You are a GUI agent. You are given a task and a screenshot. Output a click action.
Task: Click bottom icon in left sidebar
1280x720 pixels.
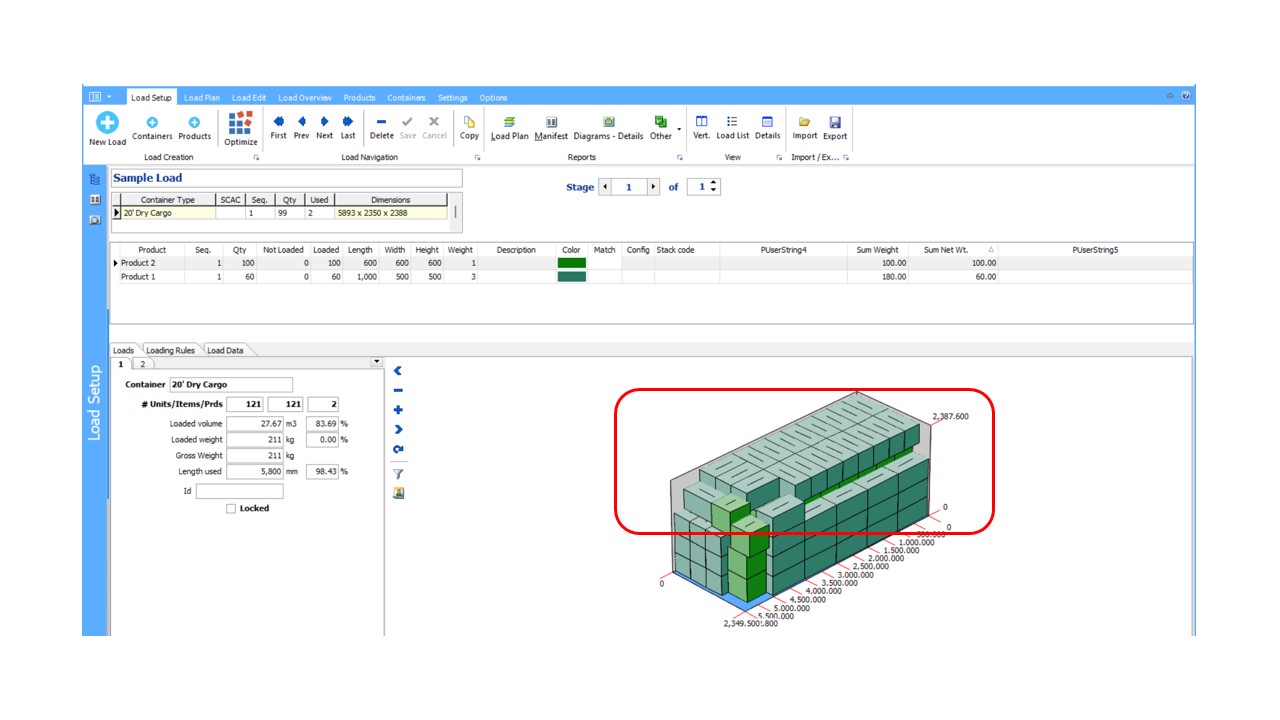[x=95, y=219]
